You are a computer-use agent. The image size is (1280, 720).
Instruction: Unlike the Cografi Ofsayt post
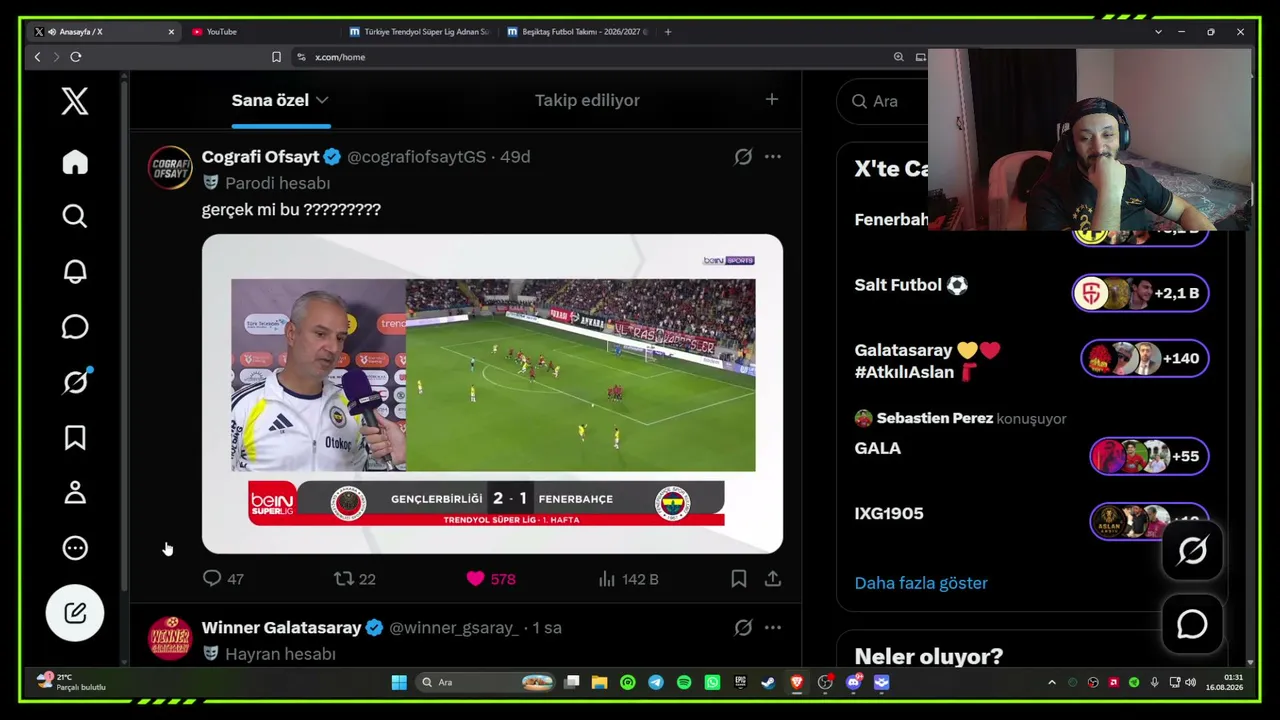click(491, 579)
